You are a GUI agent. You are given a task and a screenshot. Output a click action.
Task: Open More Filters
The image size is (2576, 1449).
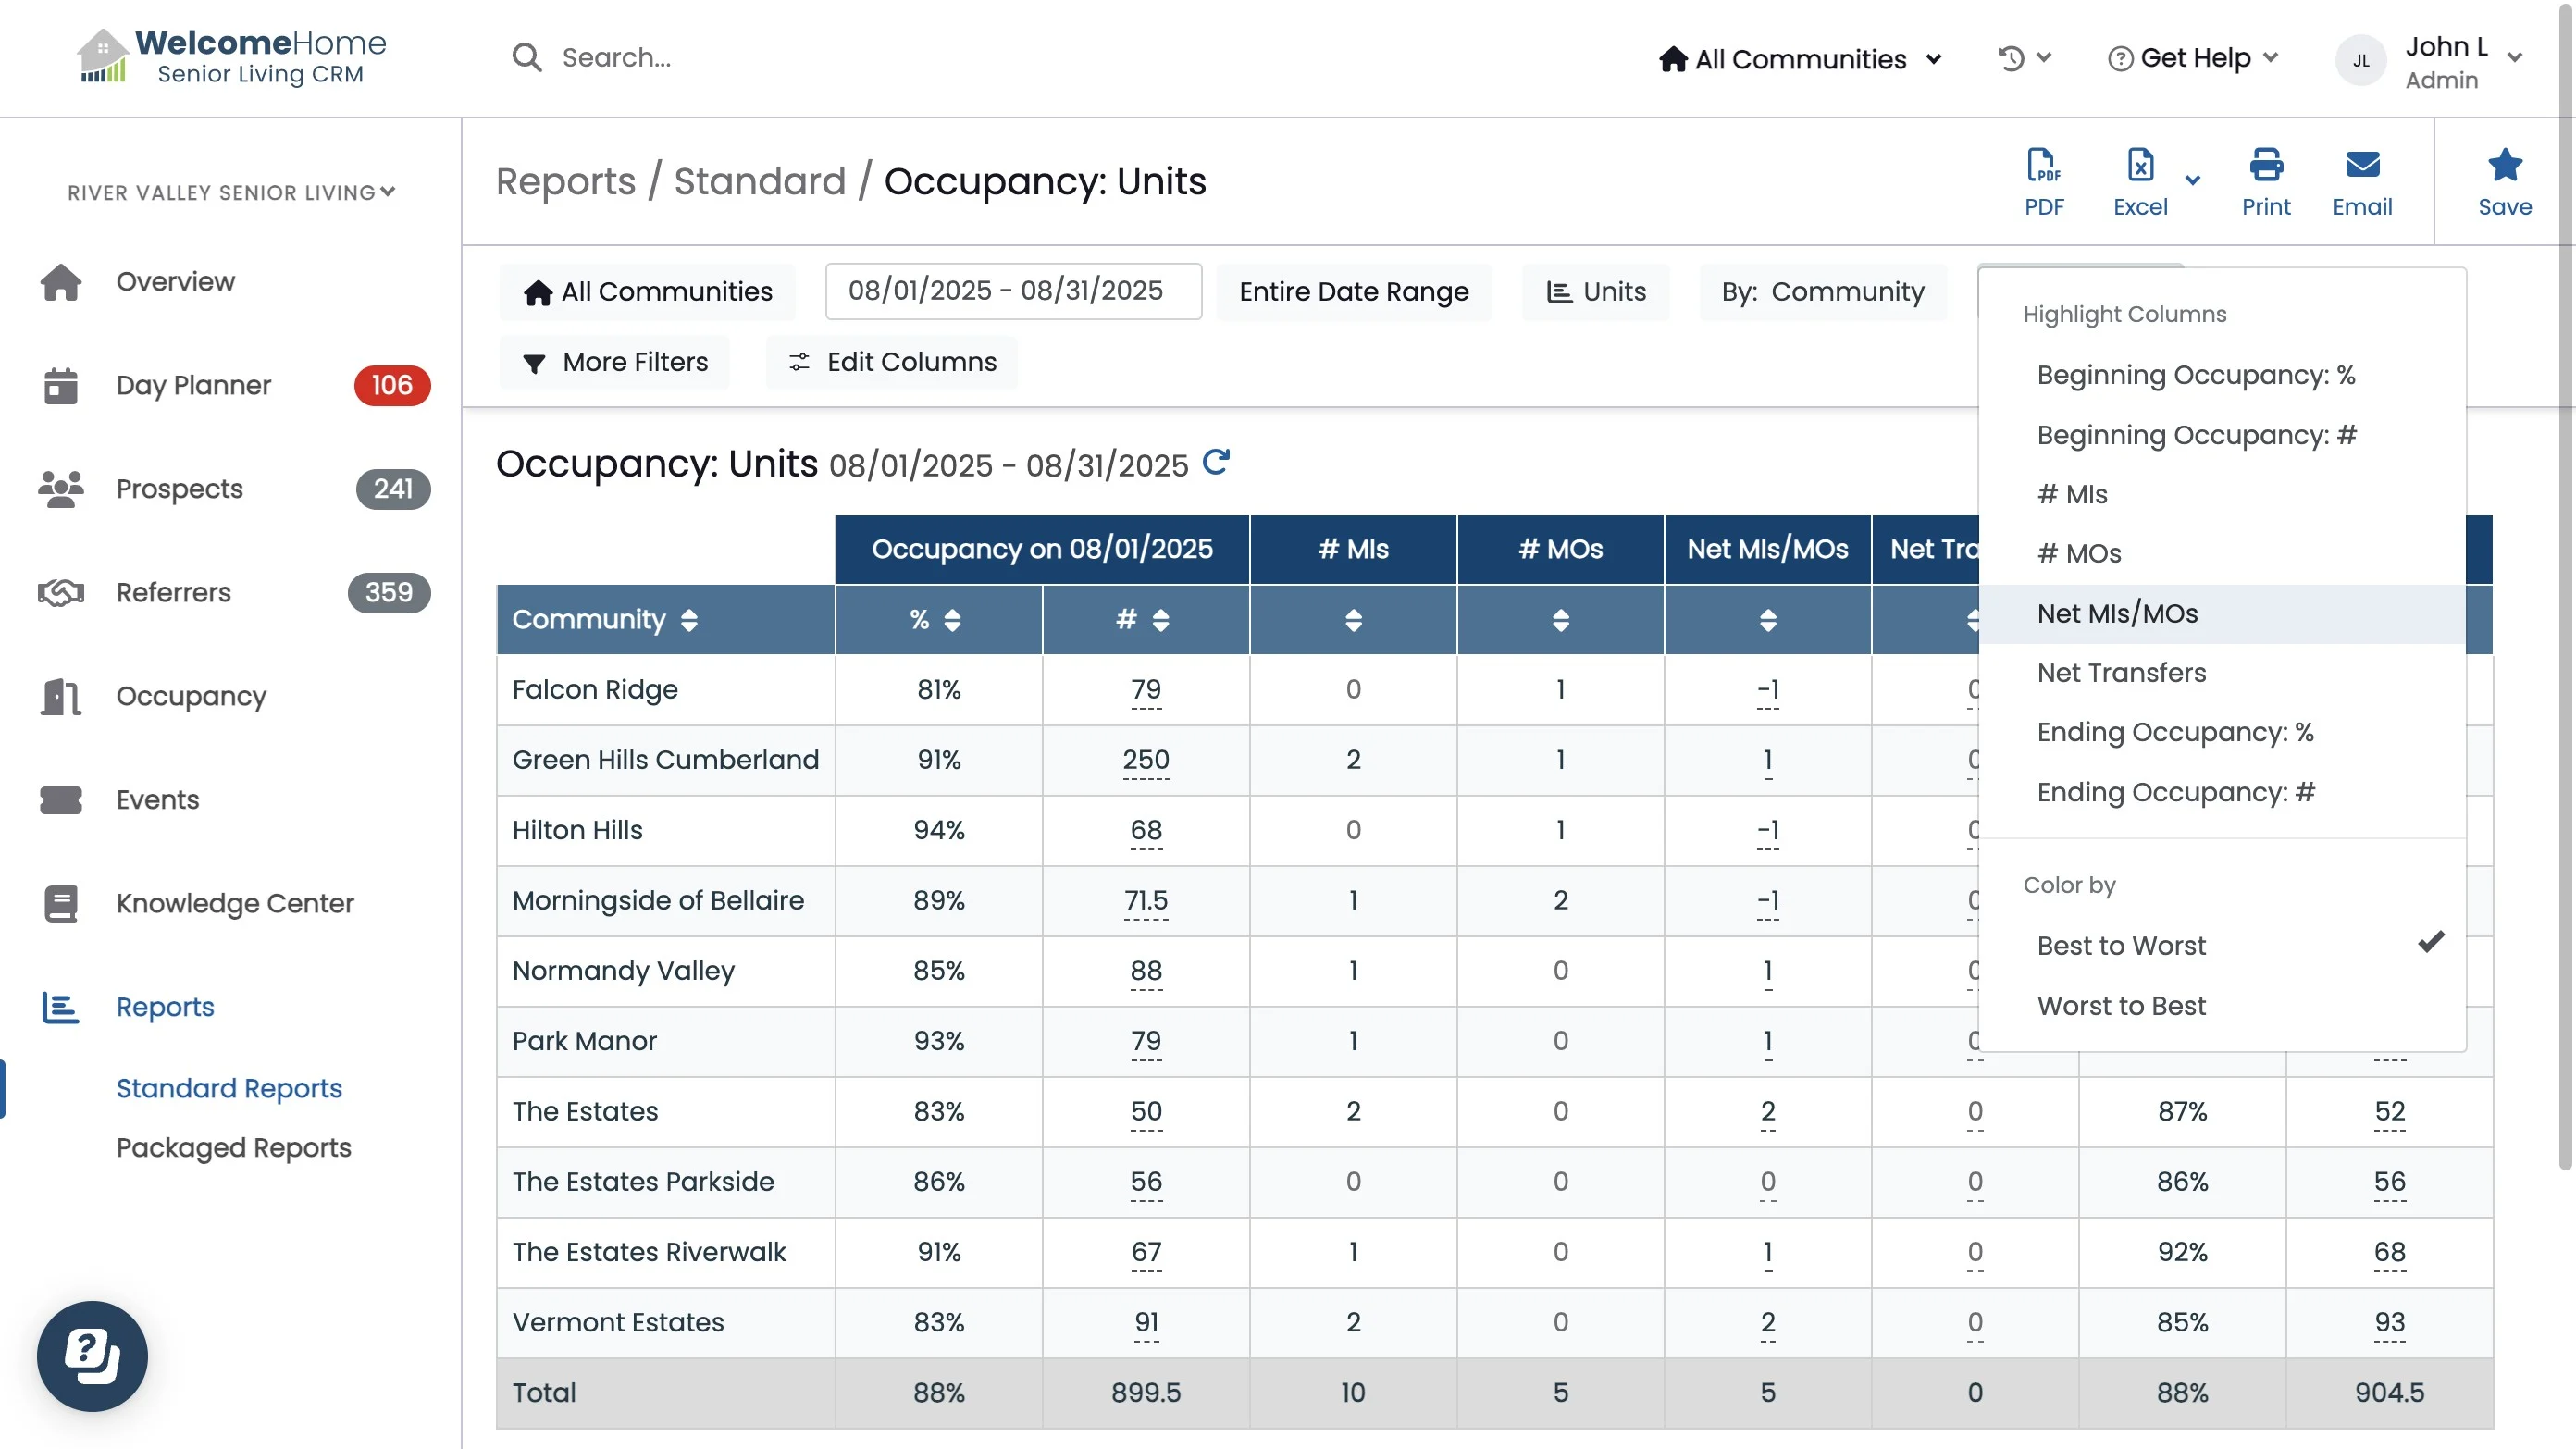pyautogui.click(x=615, y=362)
